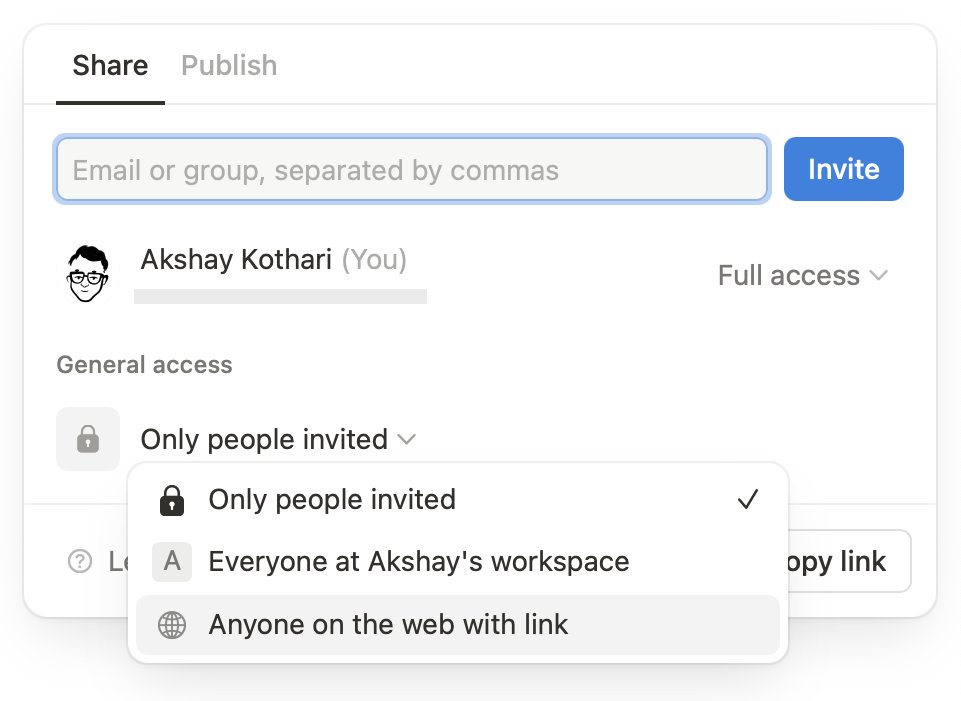Viewport: 961px width, 701px height.
Task: Click Akshay Kothari's avatar picture
Action: pyautogui.click(x=88, y=274)
